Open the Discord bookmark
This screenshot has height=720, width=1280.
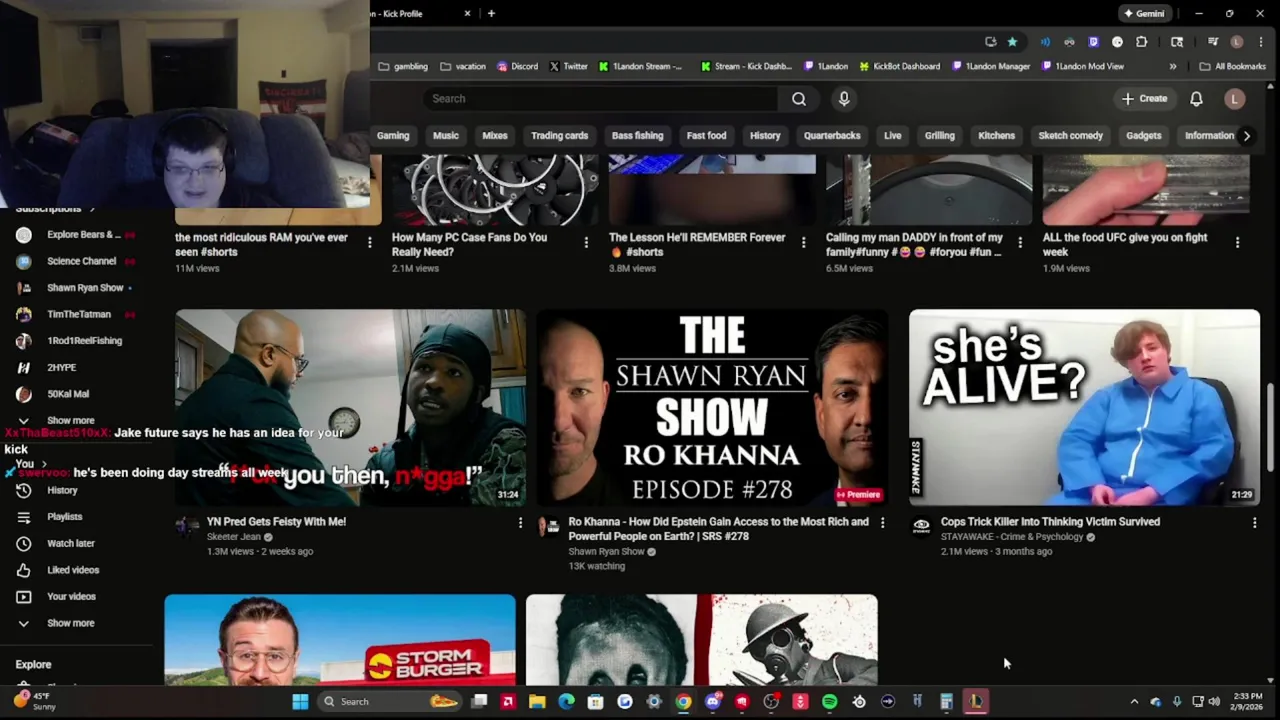click(517, 67)
